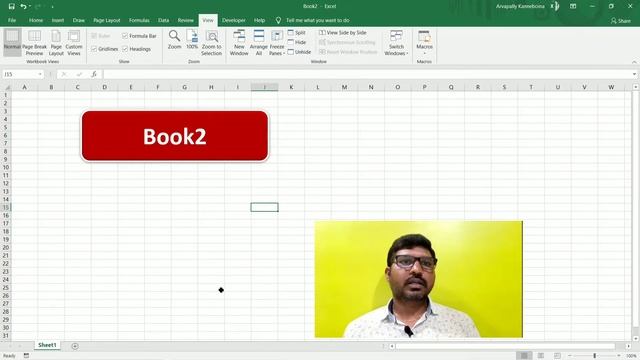Viewport: 640px width, 360px height.
Task: Click the horizontal scrollbar track
Action: (x=505, y=346)
